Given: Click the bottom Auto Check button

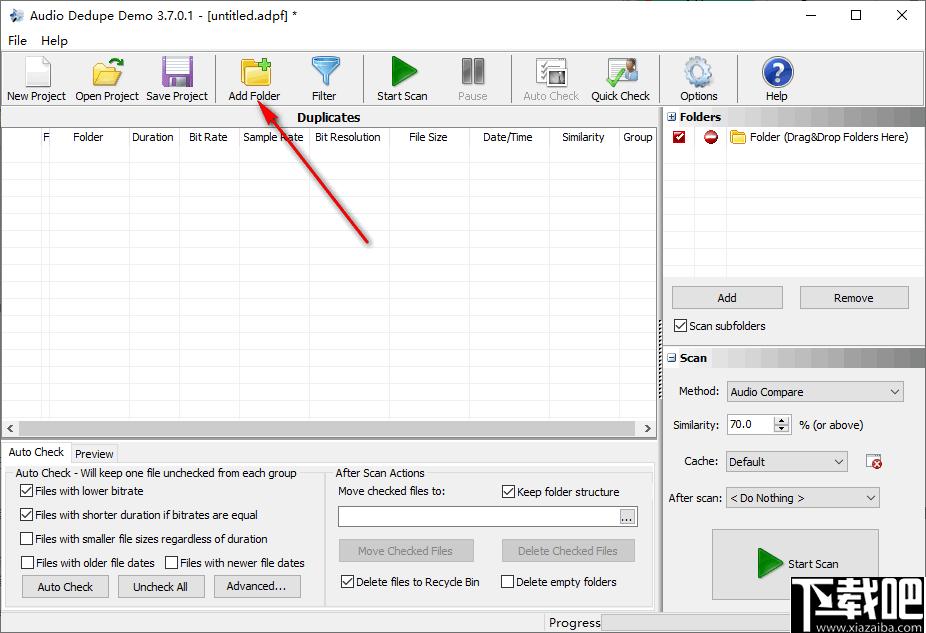Looking at the screenshot, I should (66, 586).
